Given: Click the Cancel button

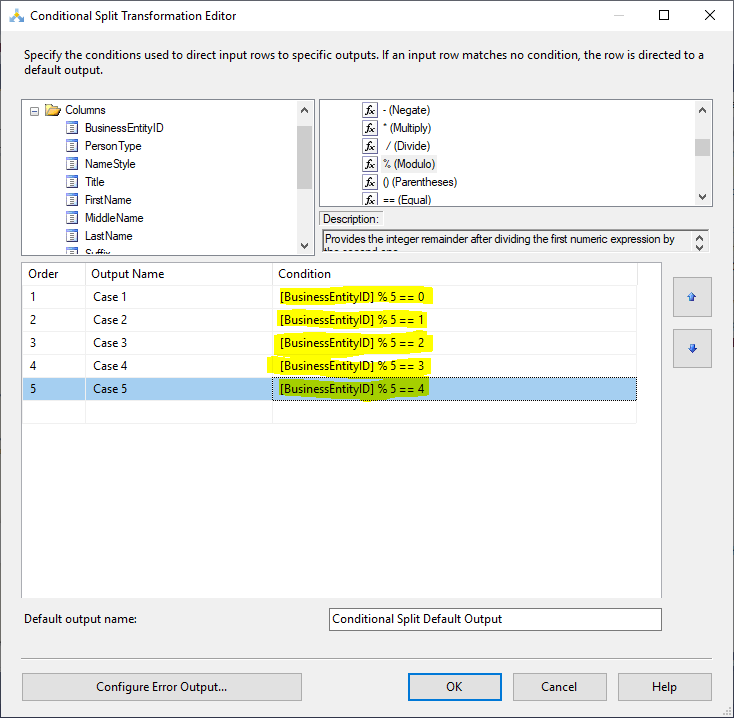Looking at the screenshot, I should click(x=559, y=687).
